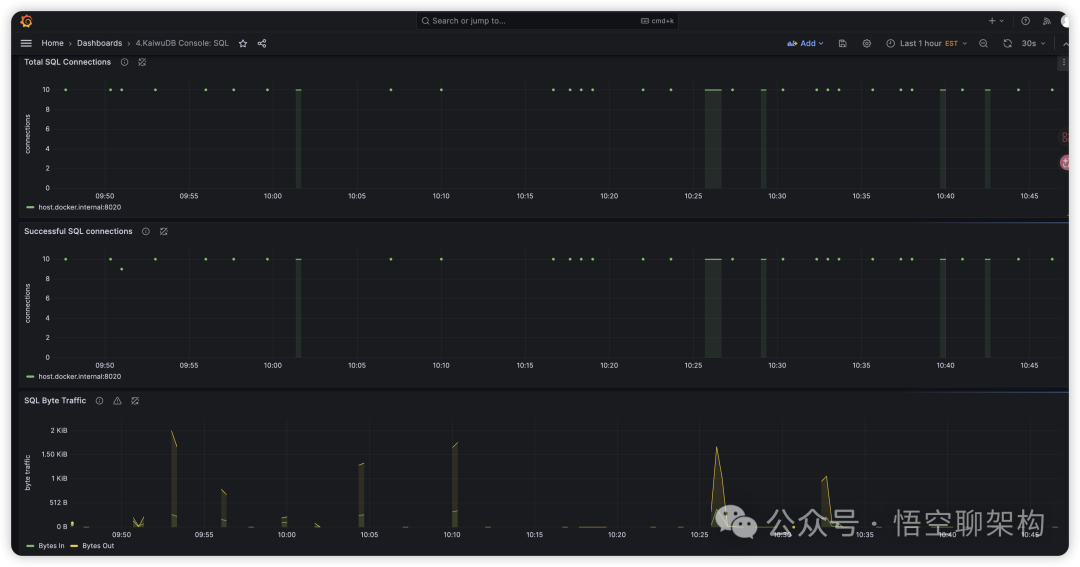Expand the 30s refresh interval dropdown
Image resolution: width=1080 pixels, height=567 pixels.
click(x=1033, y=44)
